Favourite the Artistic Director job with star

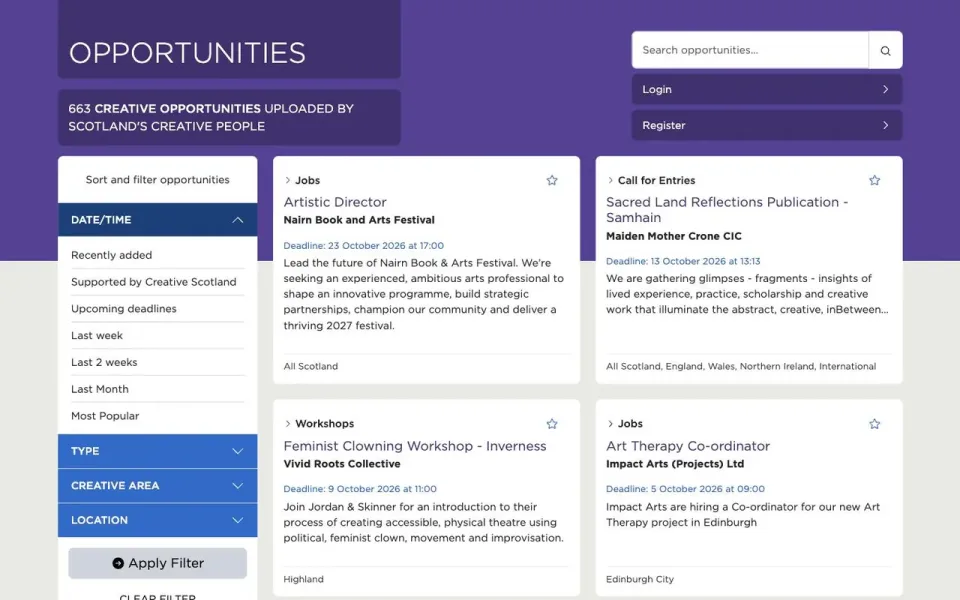coord(552,180)
